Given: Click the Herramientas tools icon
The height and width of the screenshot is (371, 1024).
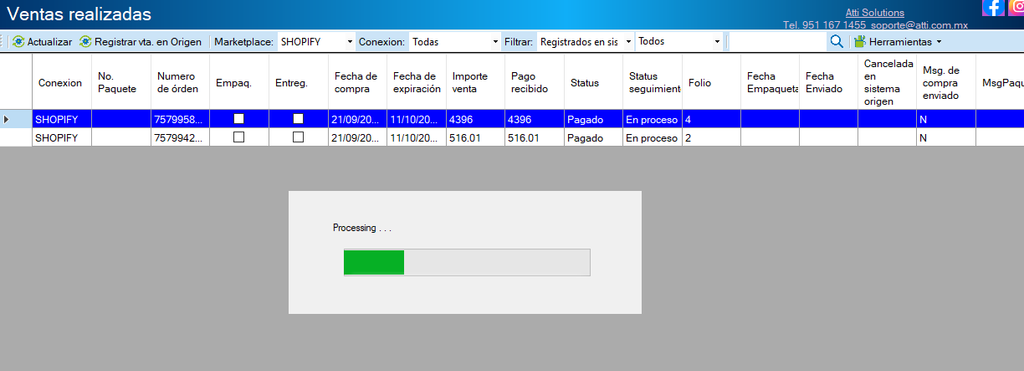Looking at the screenshot, I should pyautogui.click(x=860, y=42).
